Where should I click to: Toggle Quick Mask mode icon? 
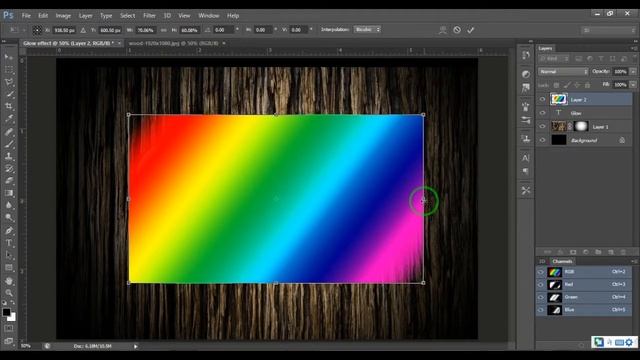click(x=9, y=329)
